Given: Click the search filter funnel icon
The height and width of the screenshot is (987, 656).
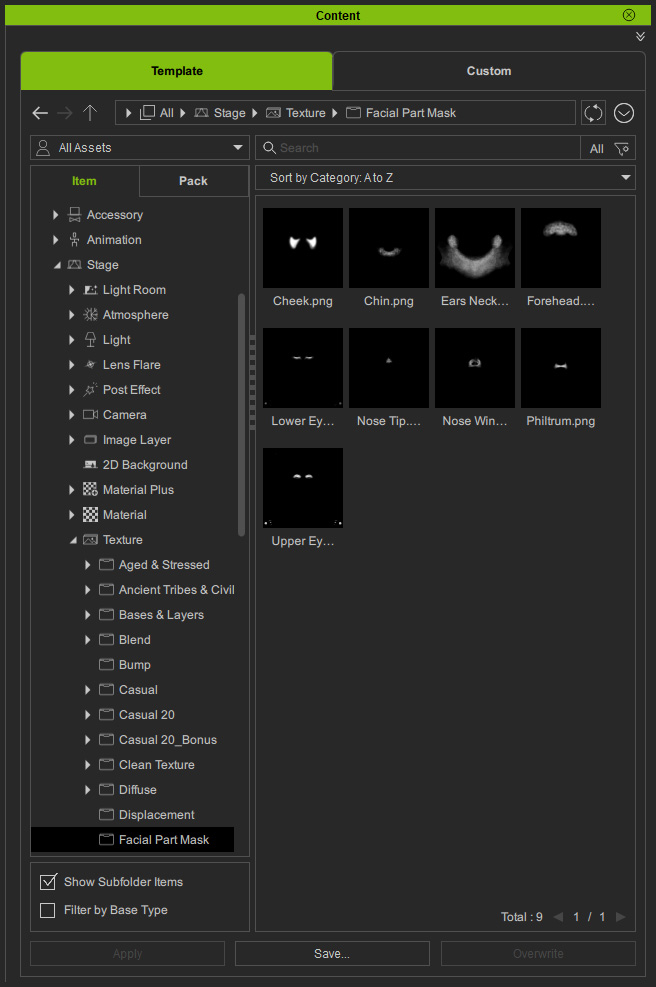Looking at the screenshot, I should click(x=622, y=148).
